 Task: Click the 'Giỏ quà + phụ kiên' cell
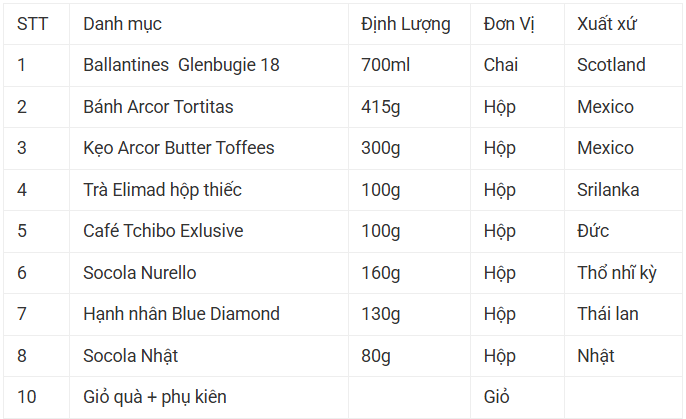155,397
